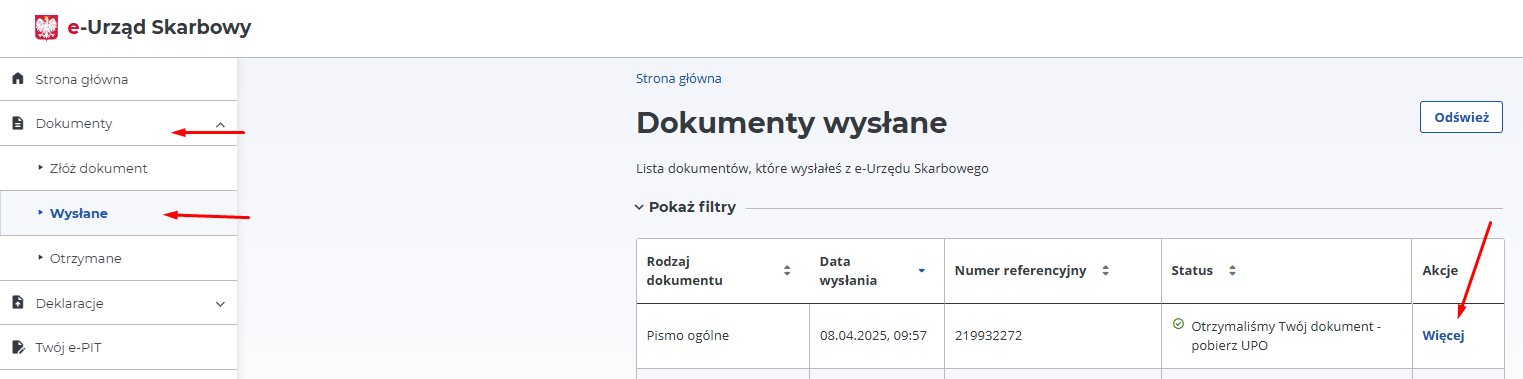Sort table by Status column
1523x379 pixels.
(x=1232, y=270)
